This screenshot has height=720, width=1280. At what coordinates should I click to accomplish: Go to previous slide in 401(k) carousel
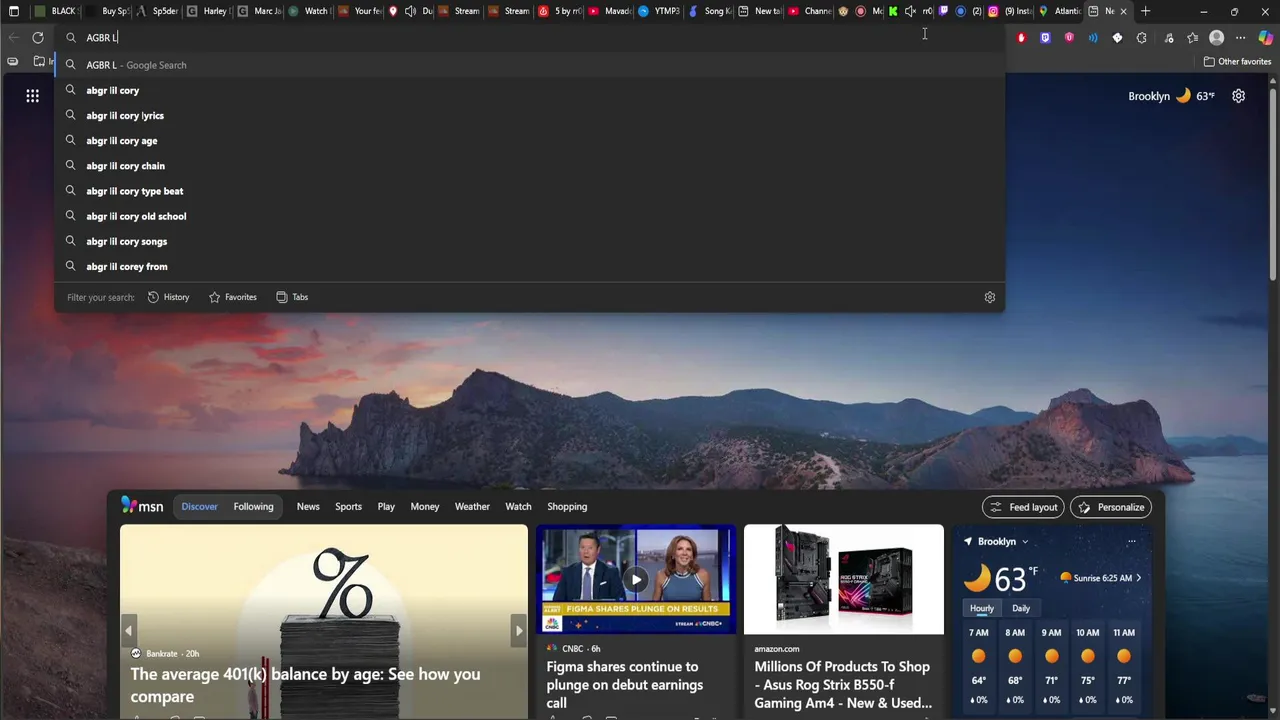128,630
